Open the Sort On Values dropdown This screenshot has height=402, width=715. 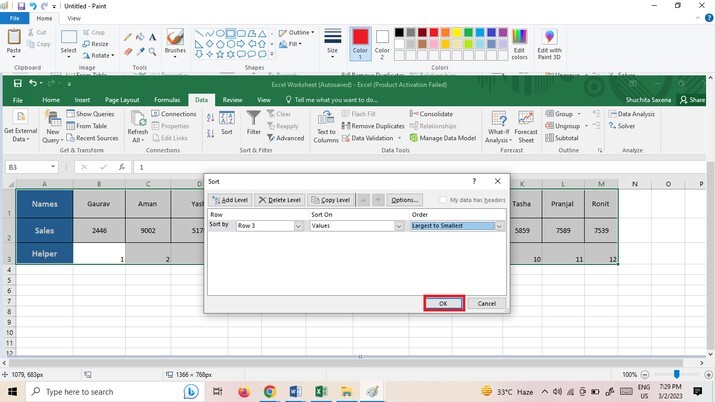point(399,226)
